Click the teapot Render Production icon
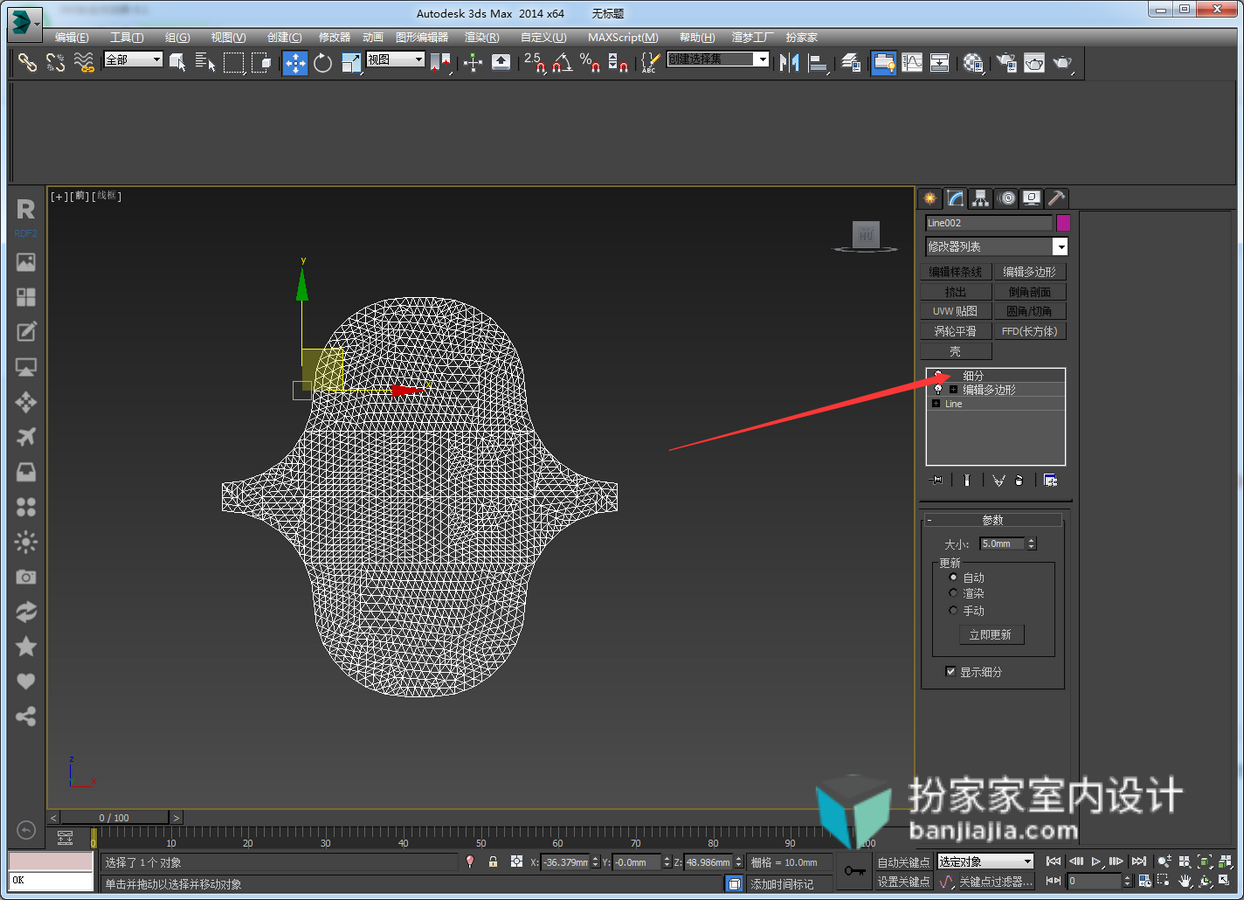This screenshot has width=1244, height=900. tap(1062, 62)
